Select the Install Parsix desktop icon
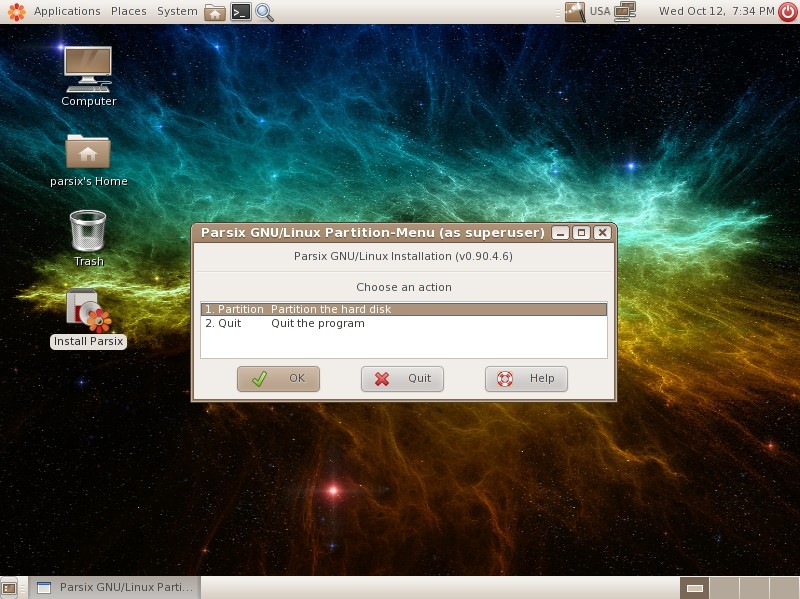The width and height of the screenshot is (800, 599). pos(88,318)
